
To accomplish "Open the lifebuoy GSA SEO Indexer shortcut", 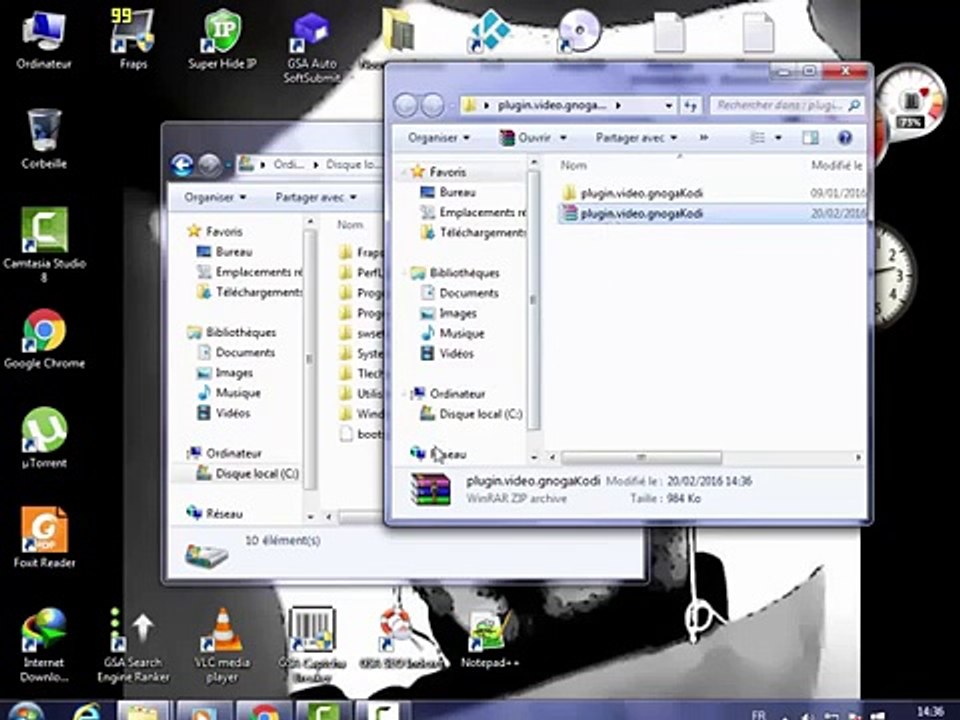I will click(x=401, y=638).
